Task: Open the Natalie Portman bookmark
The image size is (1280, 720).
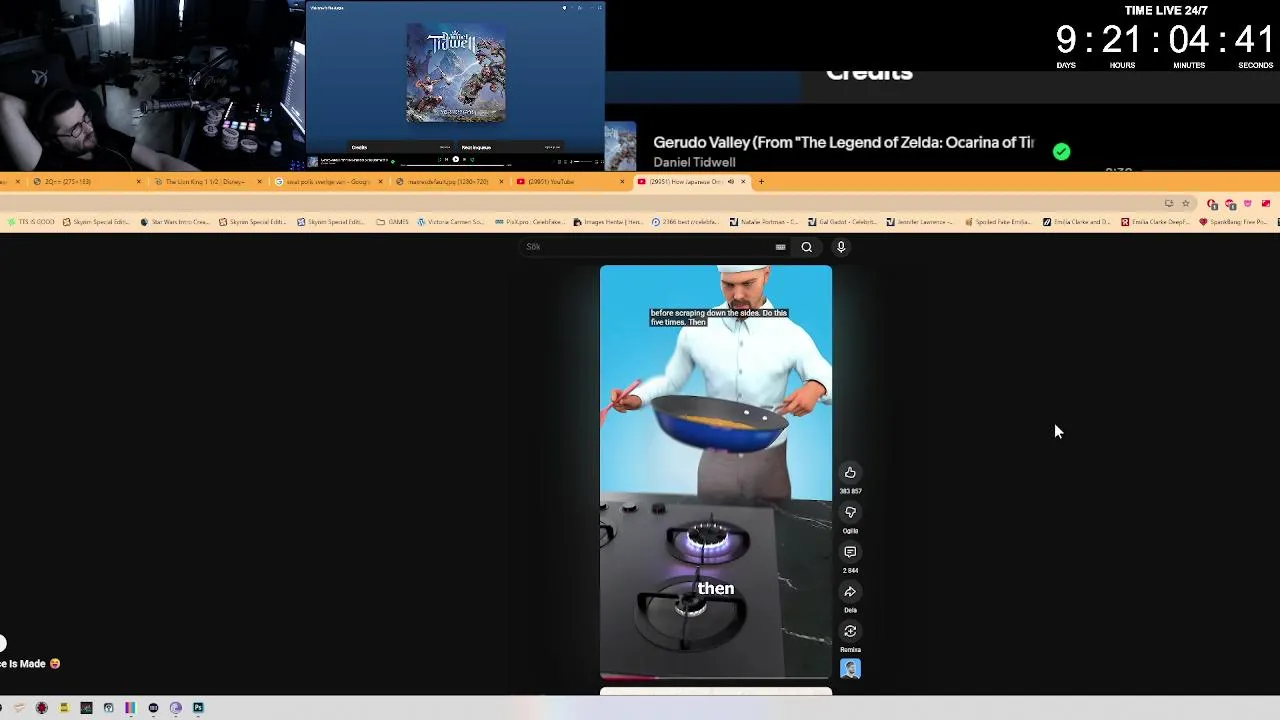Action: [764, 222]
